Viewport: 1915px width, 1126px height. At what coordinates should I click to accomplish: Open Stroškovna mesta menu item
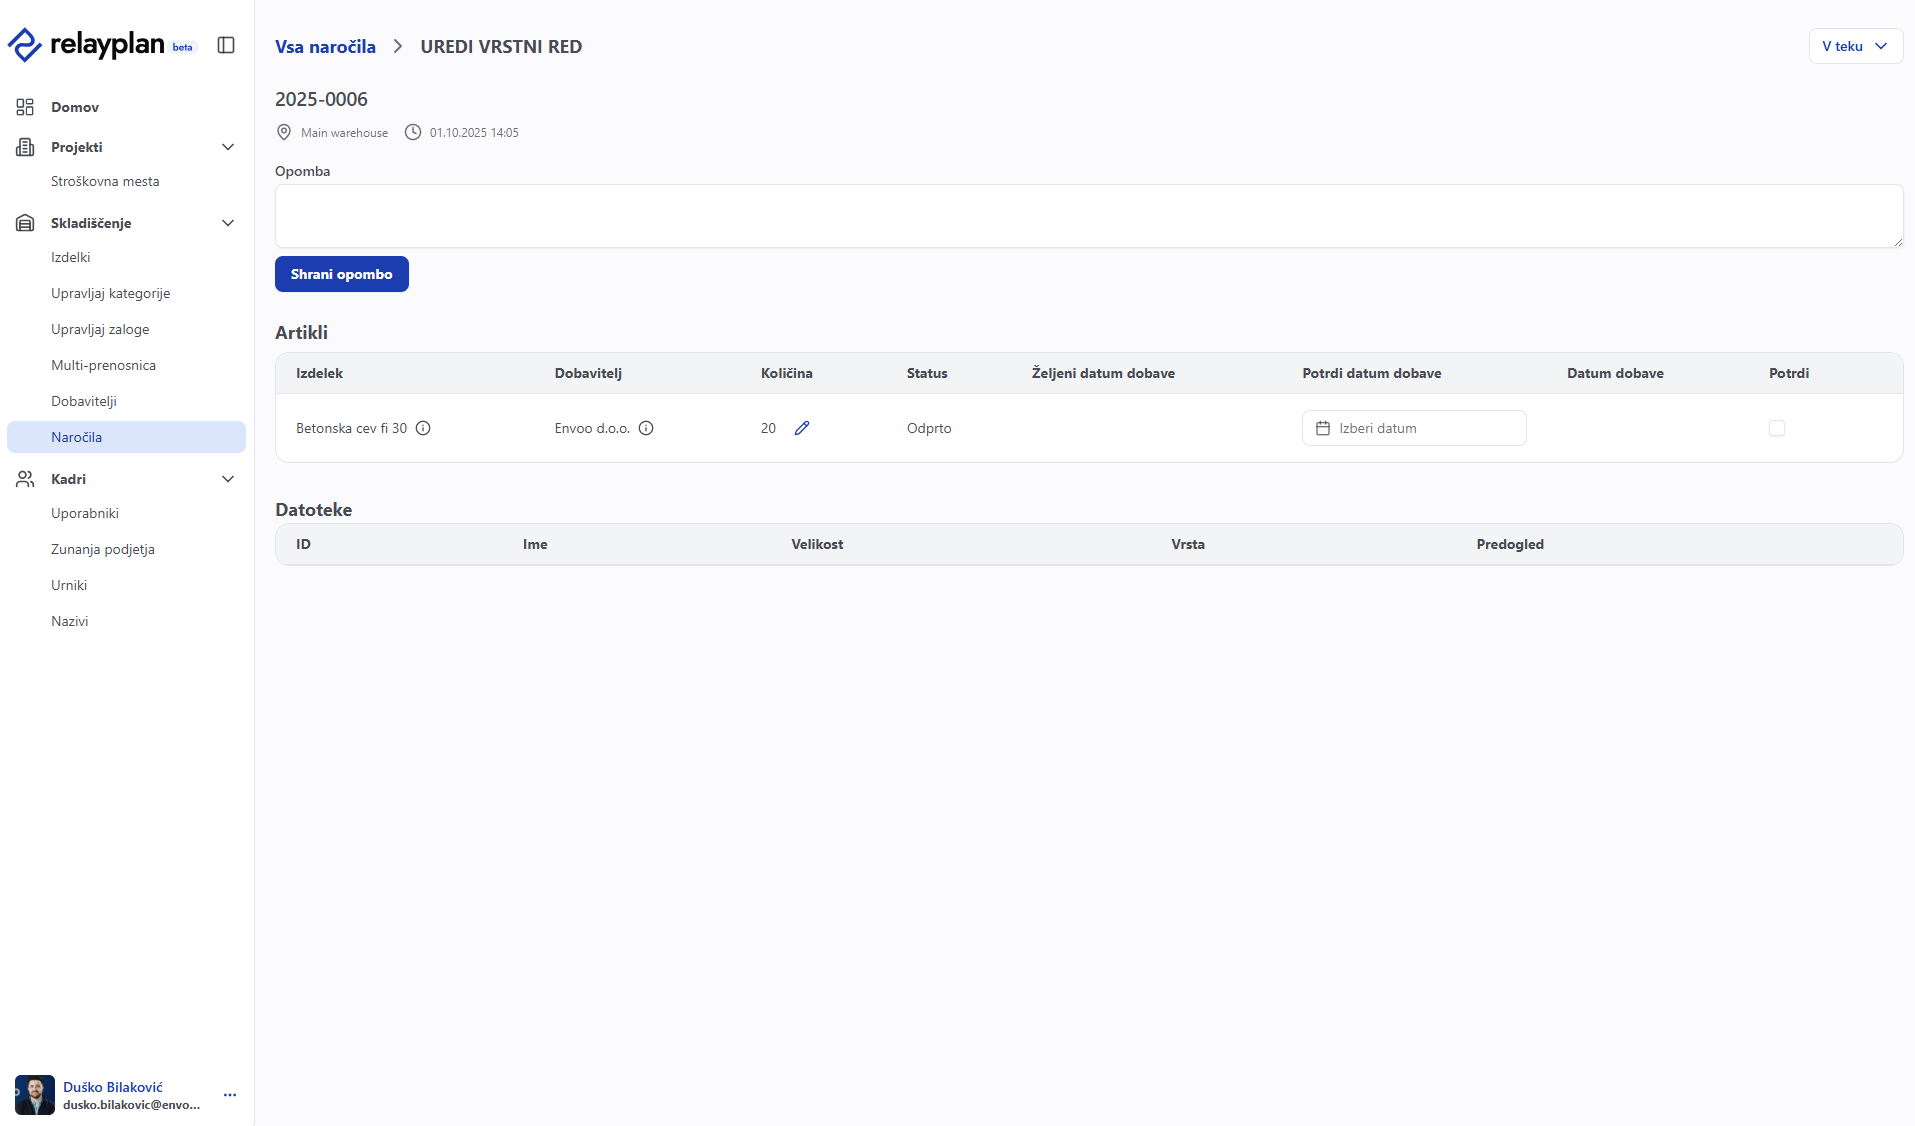click(105, 181)
